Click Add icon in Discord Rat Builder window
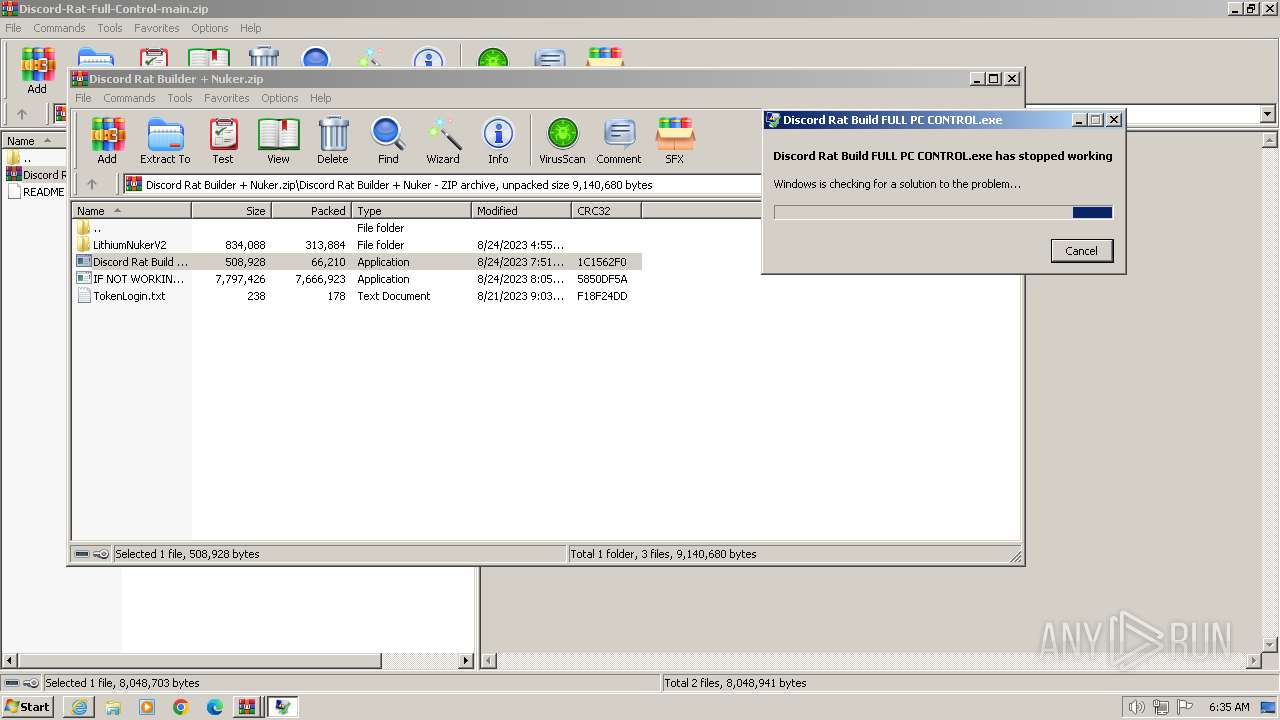 [x=107, y=140]
